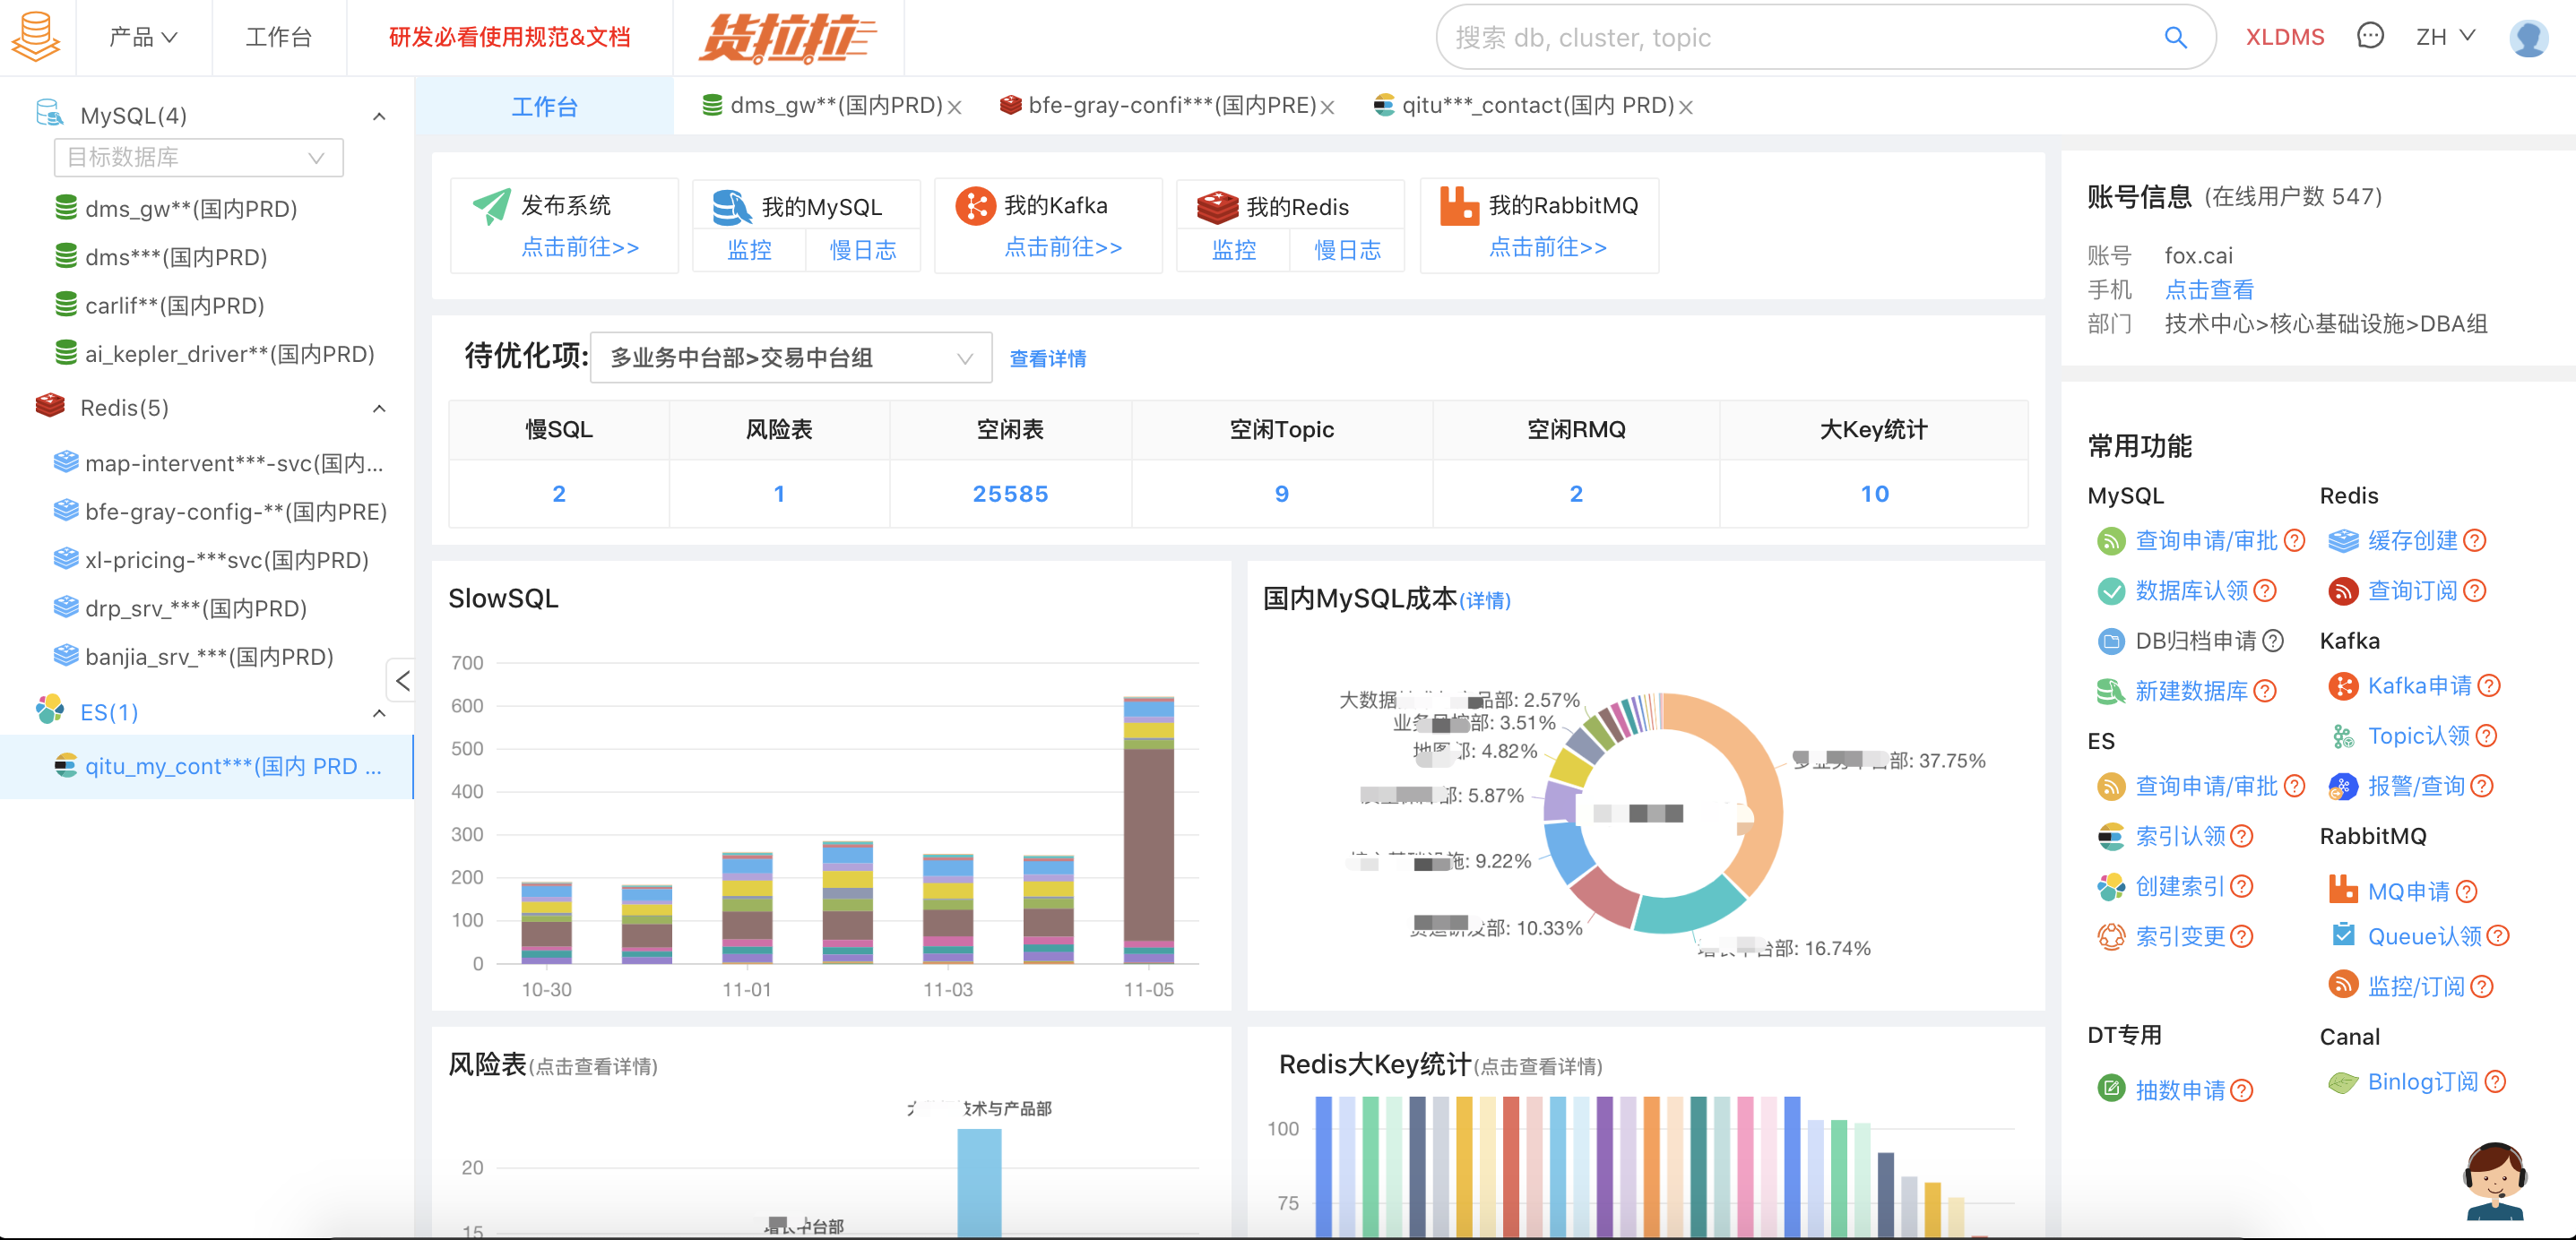The image size is (2576, 1240).
Task: Close the bfe-gray-confi*** tab
Action: (1328, 107)
